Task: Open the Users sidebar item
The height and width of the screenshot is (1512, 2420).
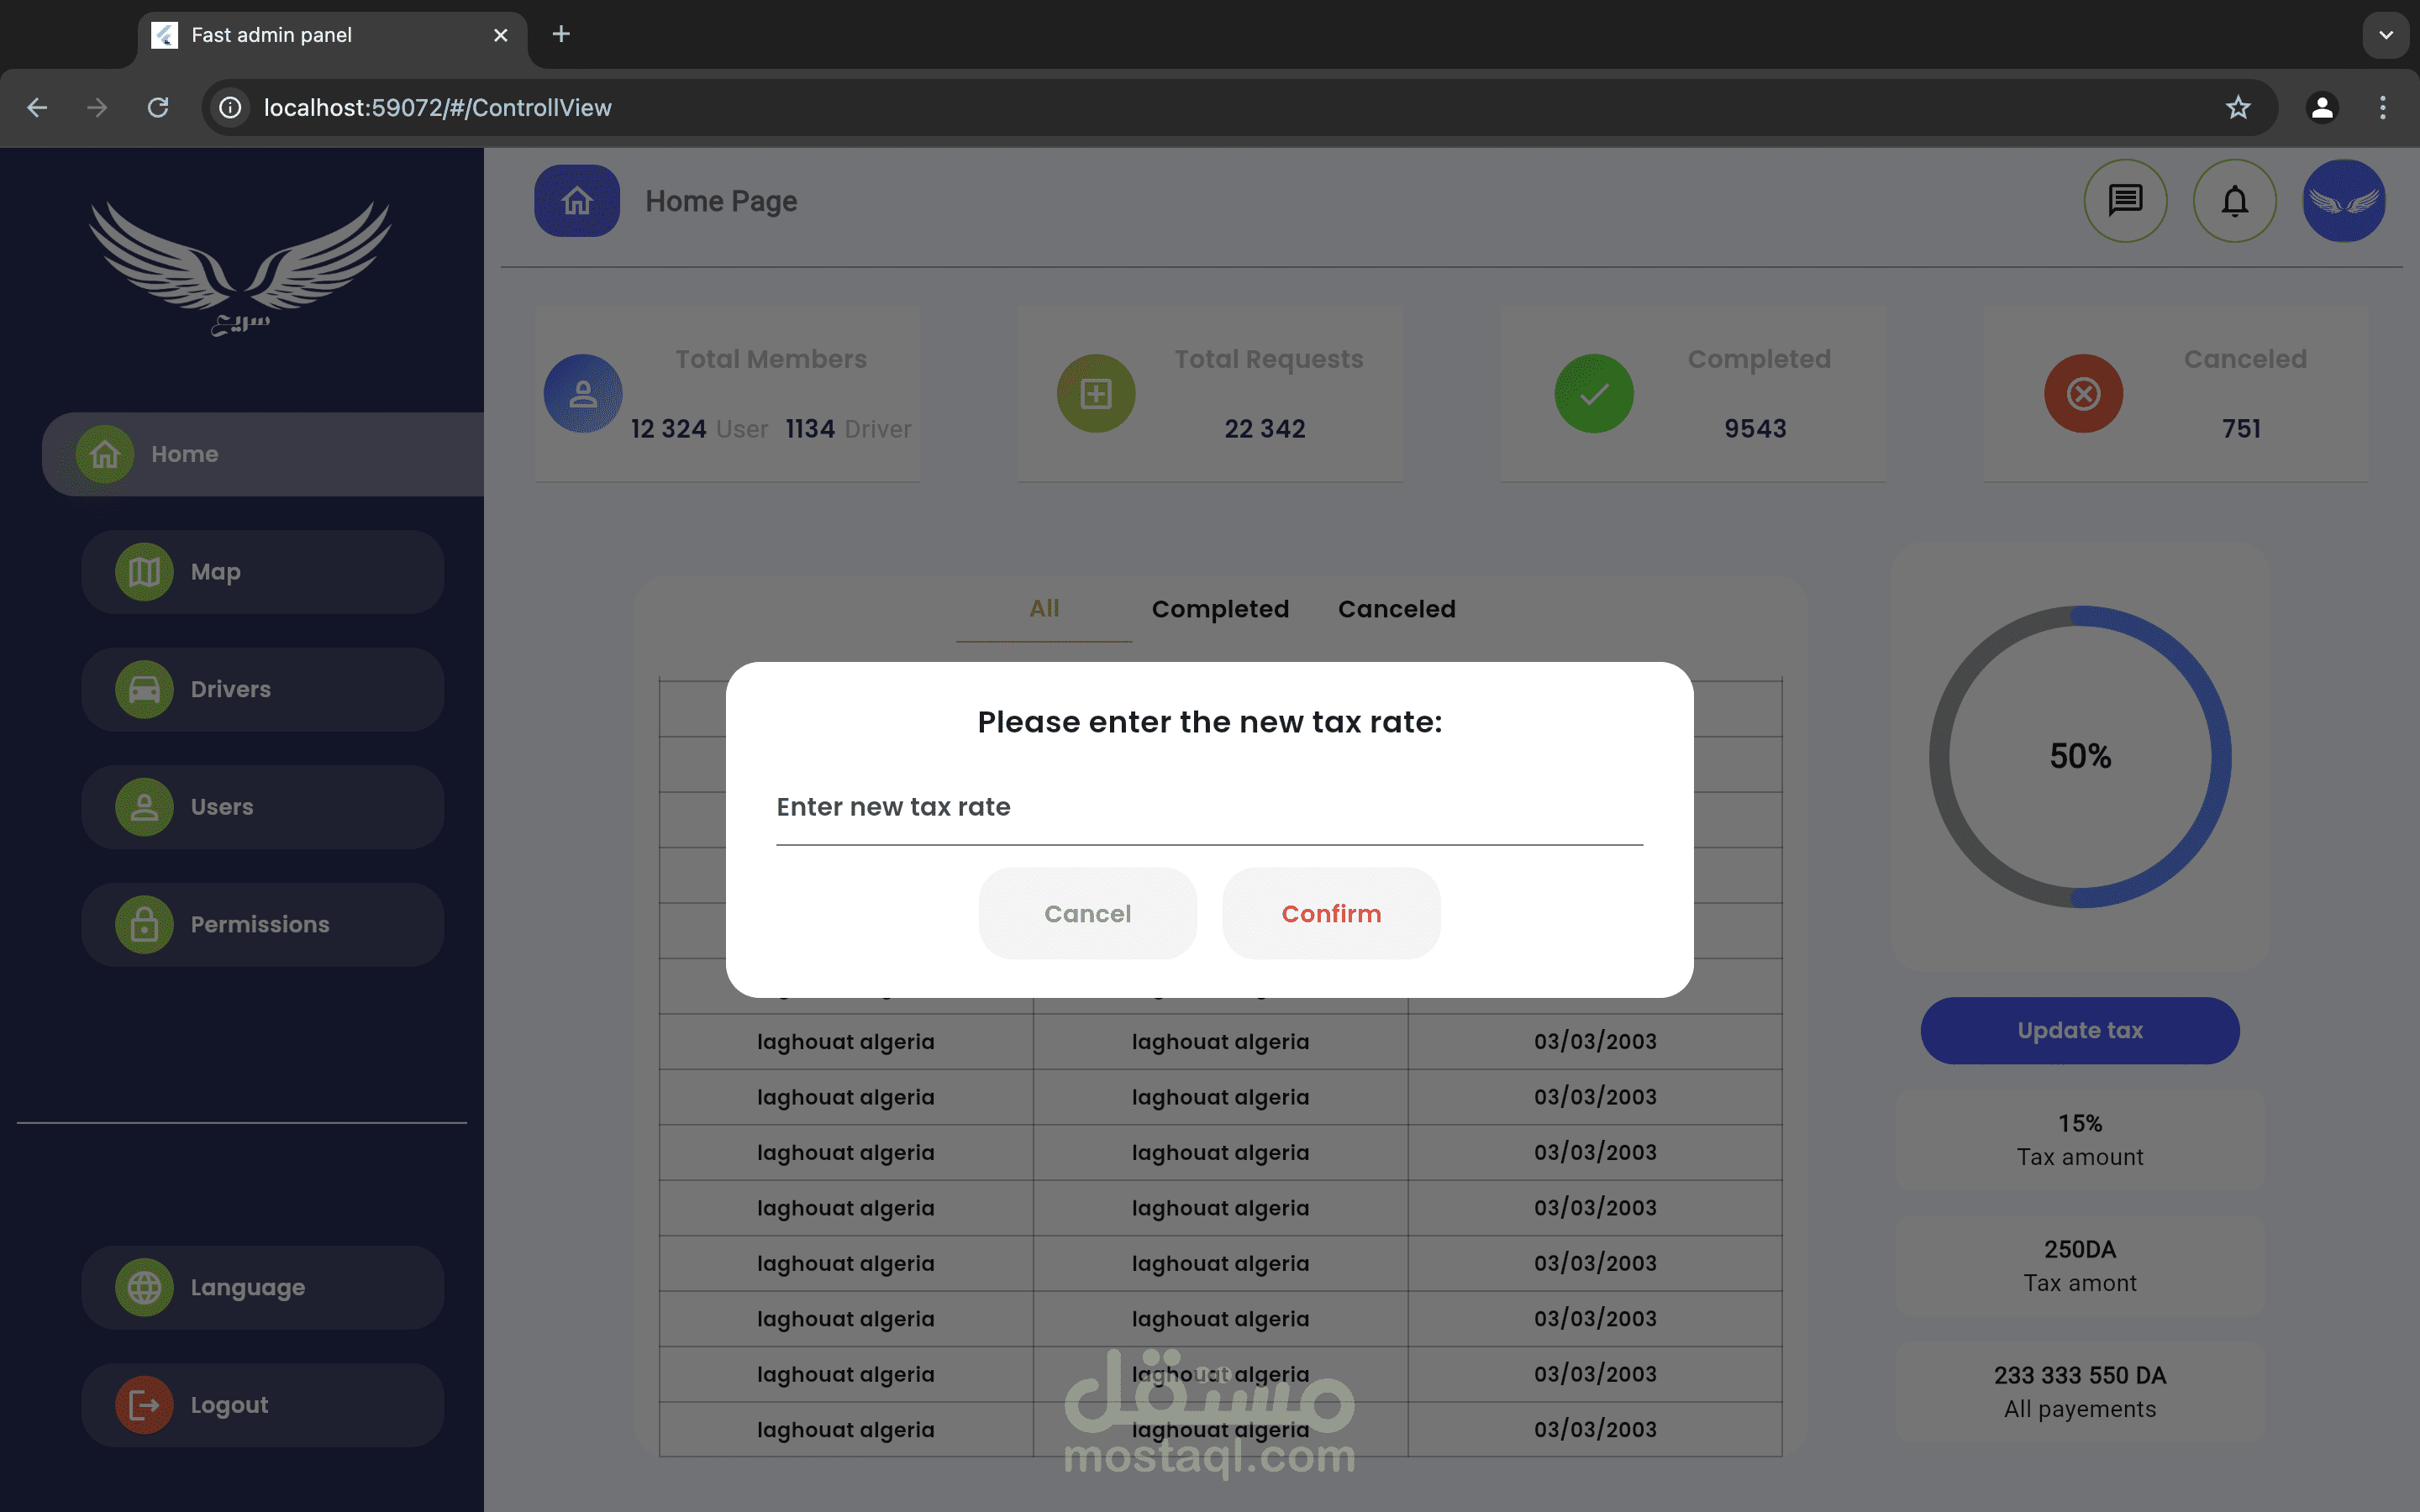Action: 262,807
